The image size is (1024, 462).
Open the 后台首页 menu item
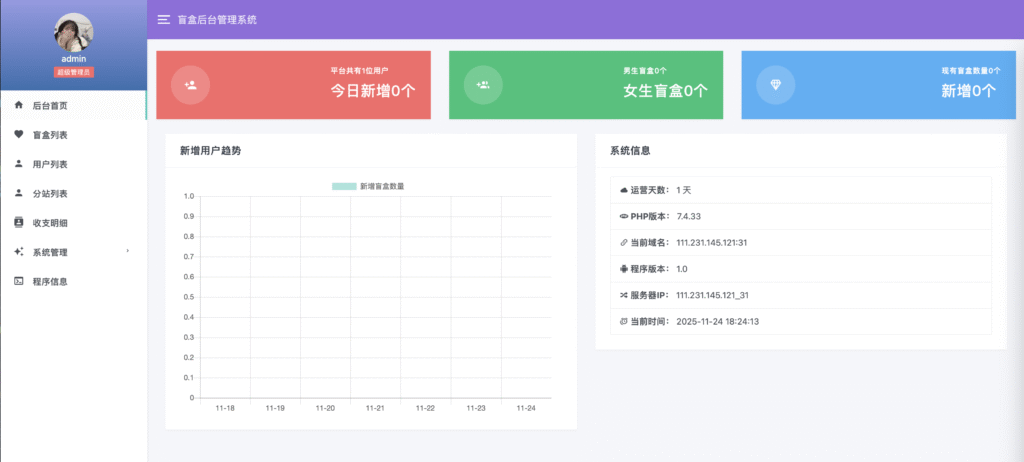pyautogui.click(x=73, y=105)
